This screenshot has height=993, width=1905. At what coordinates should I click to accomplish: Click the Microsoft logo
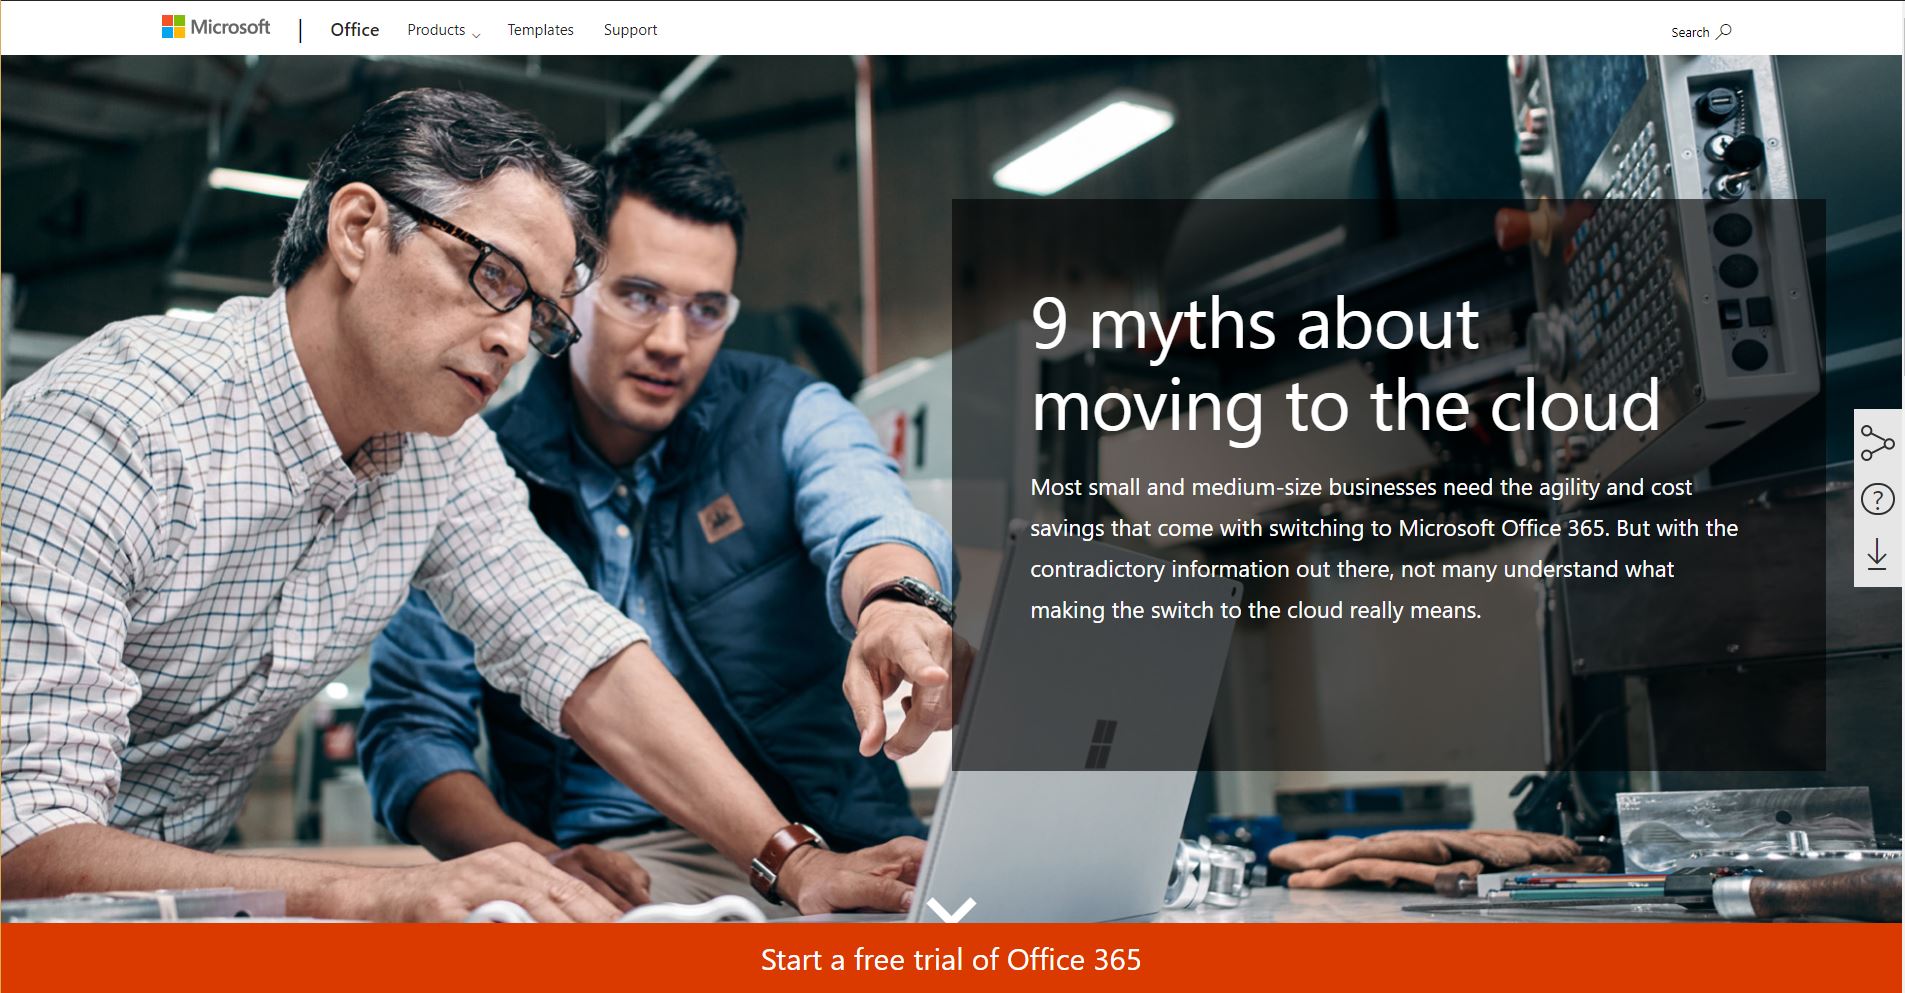click(216, 28)
